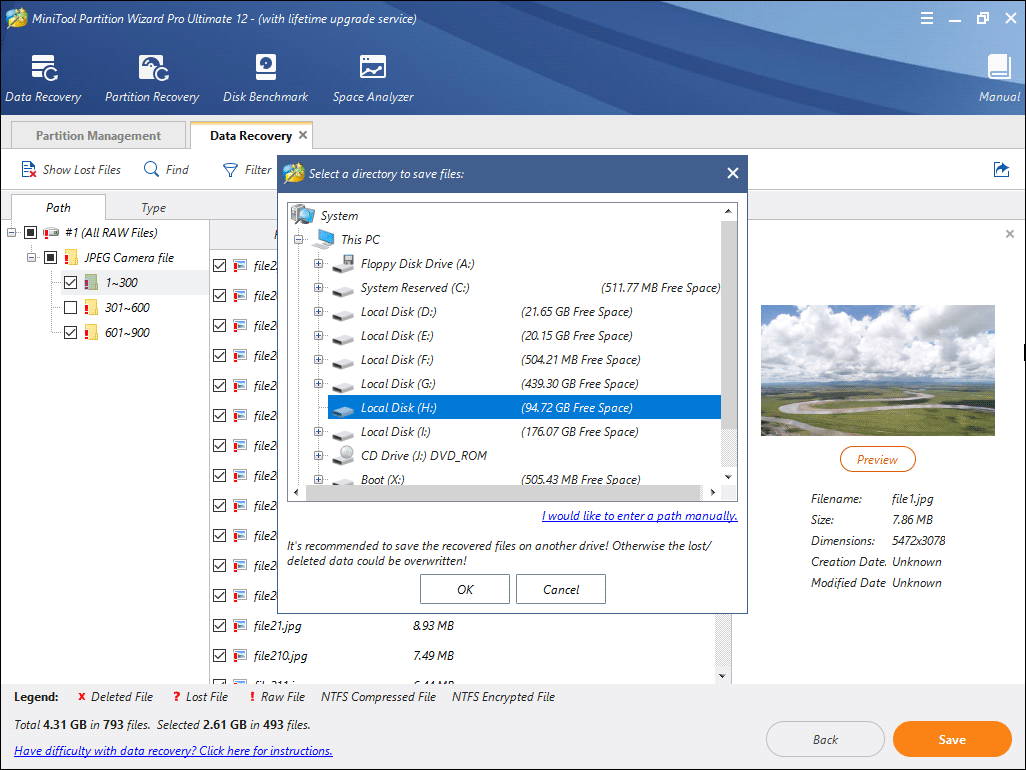Uncheck the 1~300 folder checkbox
This screenshot has width=1026, height=770.
(x=69, y=281)
